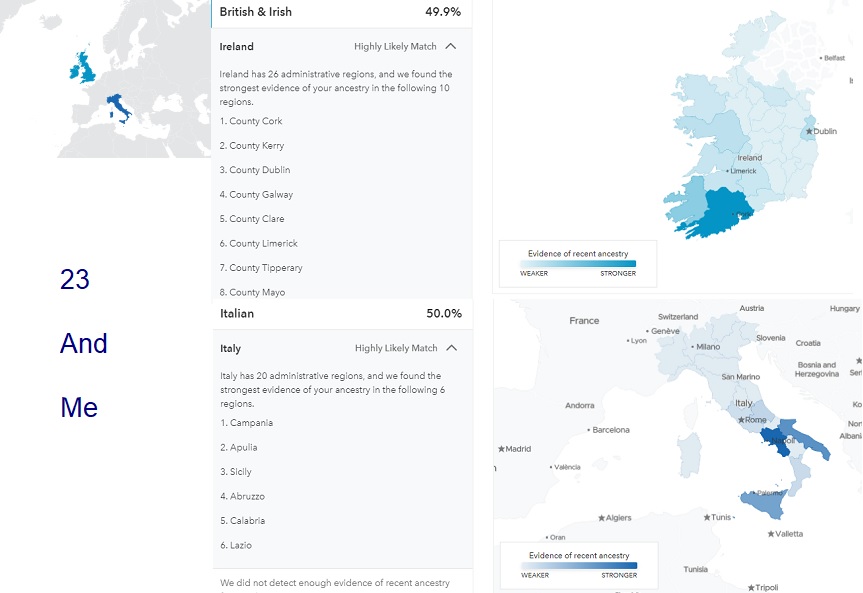Click the Dublin star marker on map
863x593 pixels.
(809, 131)
